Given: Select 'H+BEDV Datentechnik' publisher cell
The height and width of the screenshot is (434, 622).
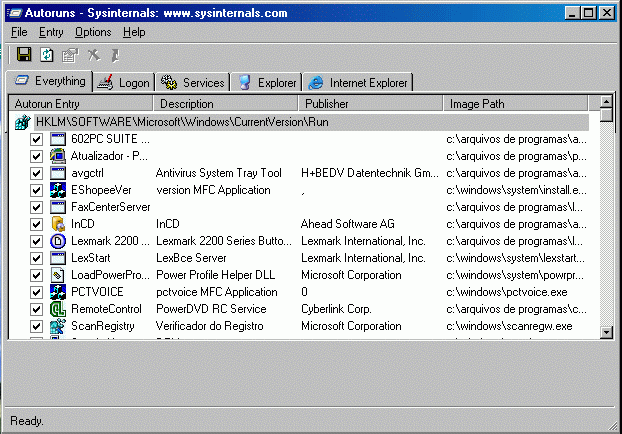Looking at the screenshot, I should [369, 173].
